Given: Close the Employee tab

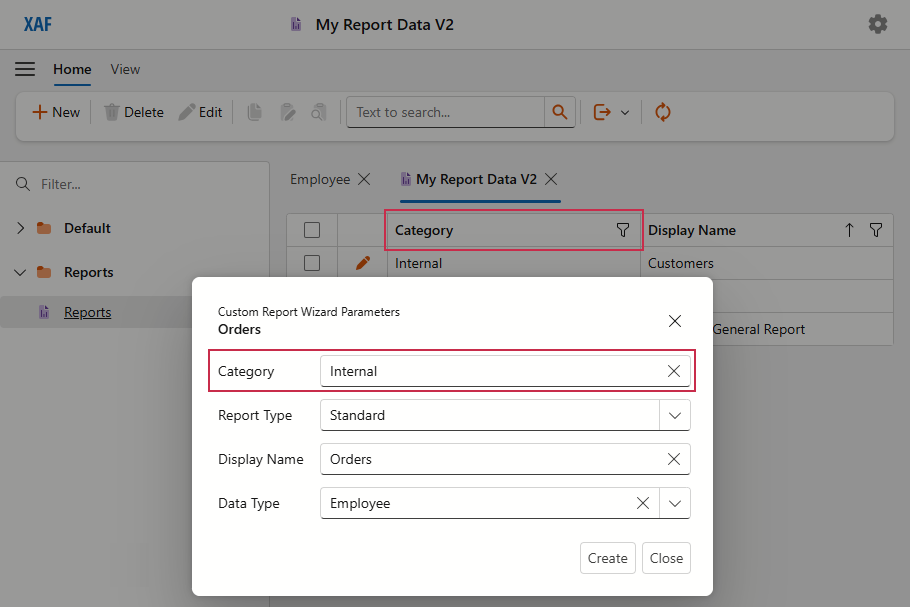Looking at the screenshot, I should pyautogui.click(x=364, y=179).
